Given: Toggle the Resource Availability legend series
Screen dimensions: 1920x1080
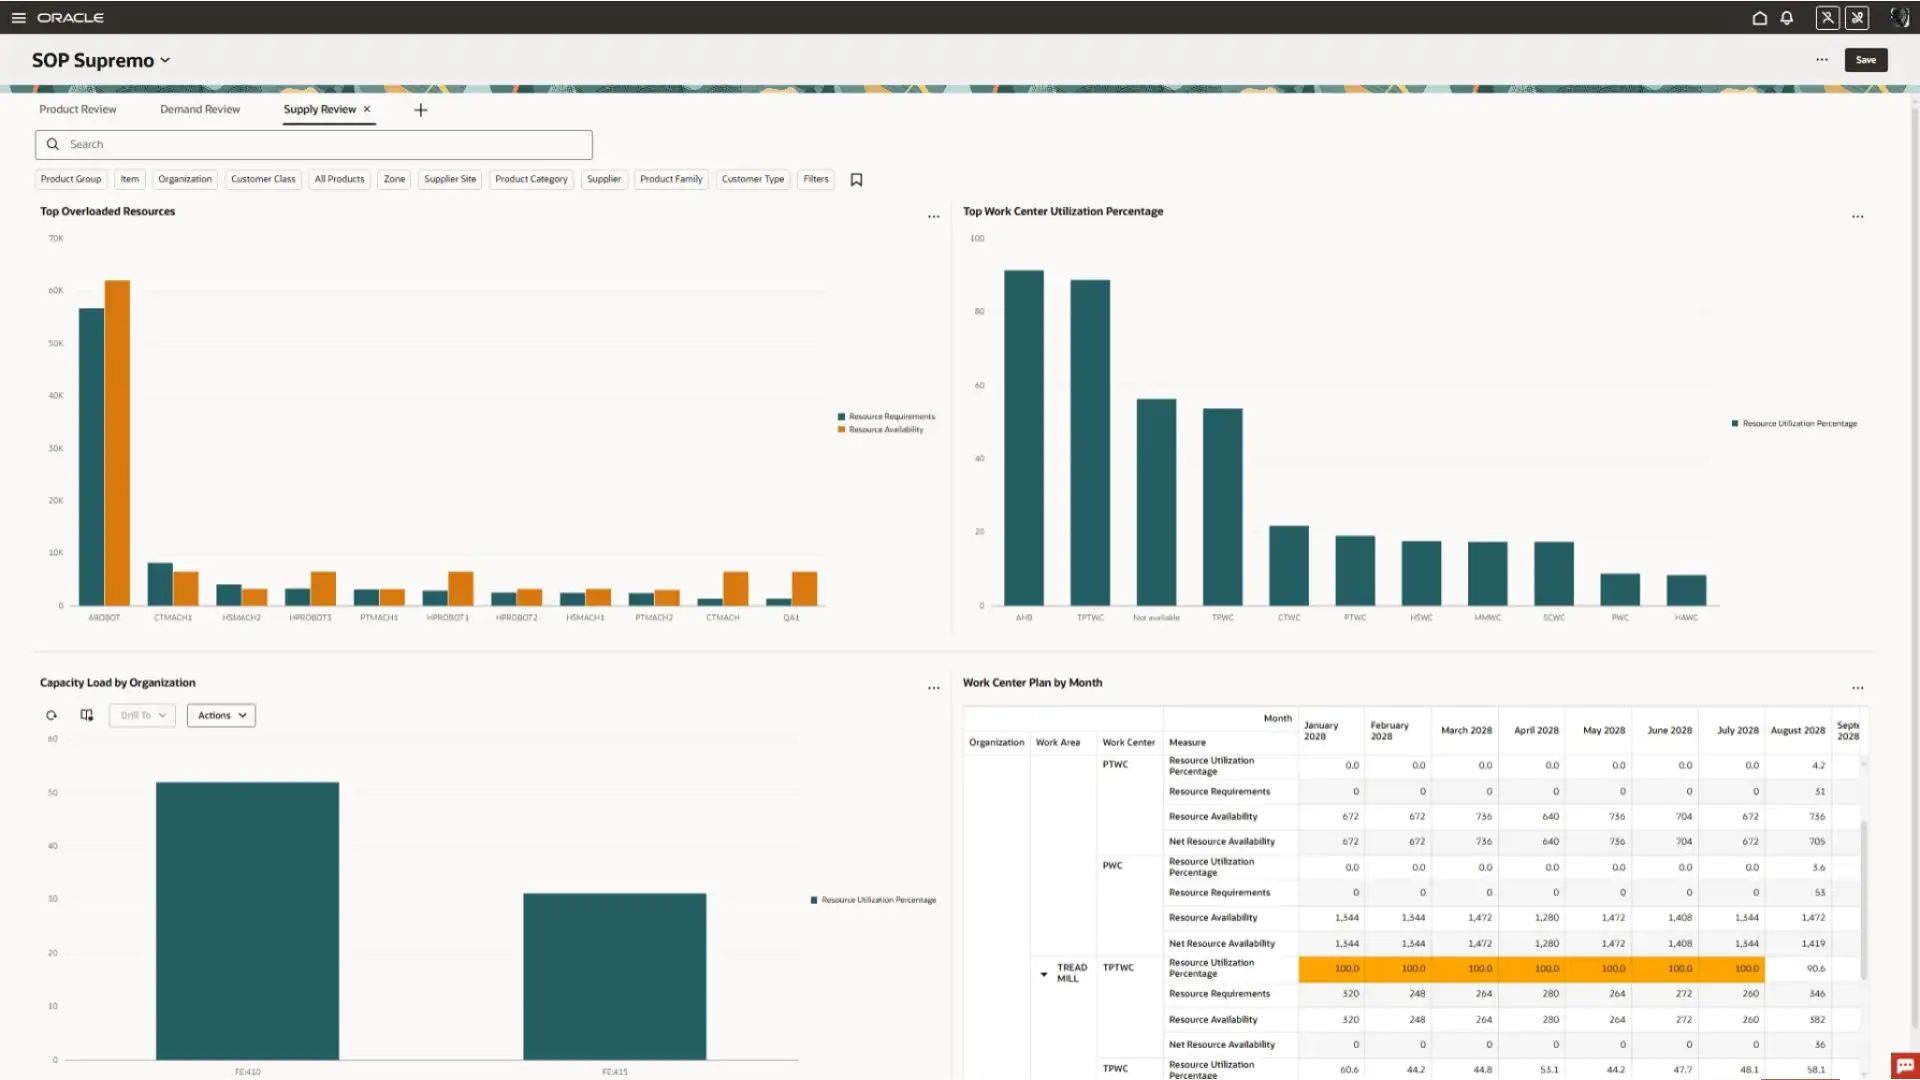Looking at the screenshot, I should click(x=885, y=430).
